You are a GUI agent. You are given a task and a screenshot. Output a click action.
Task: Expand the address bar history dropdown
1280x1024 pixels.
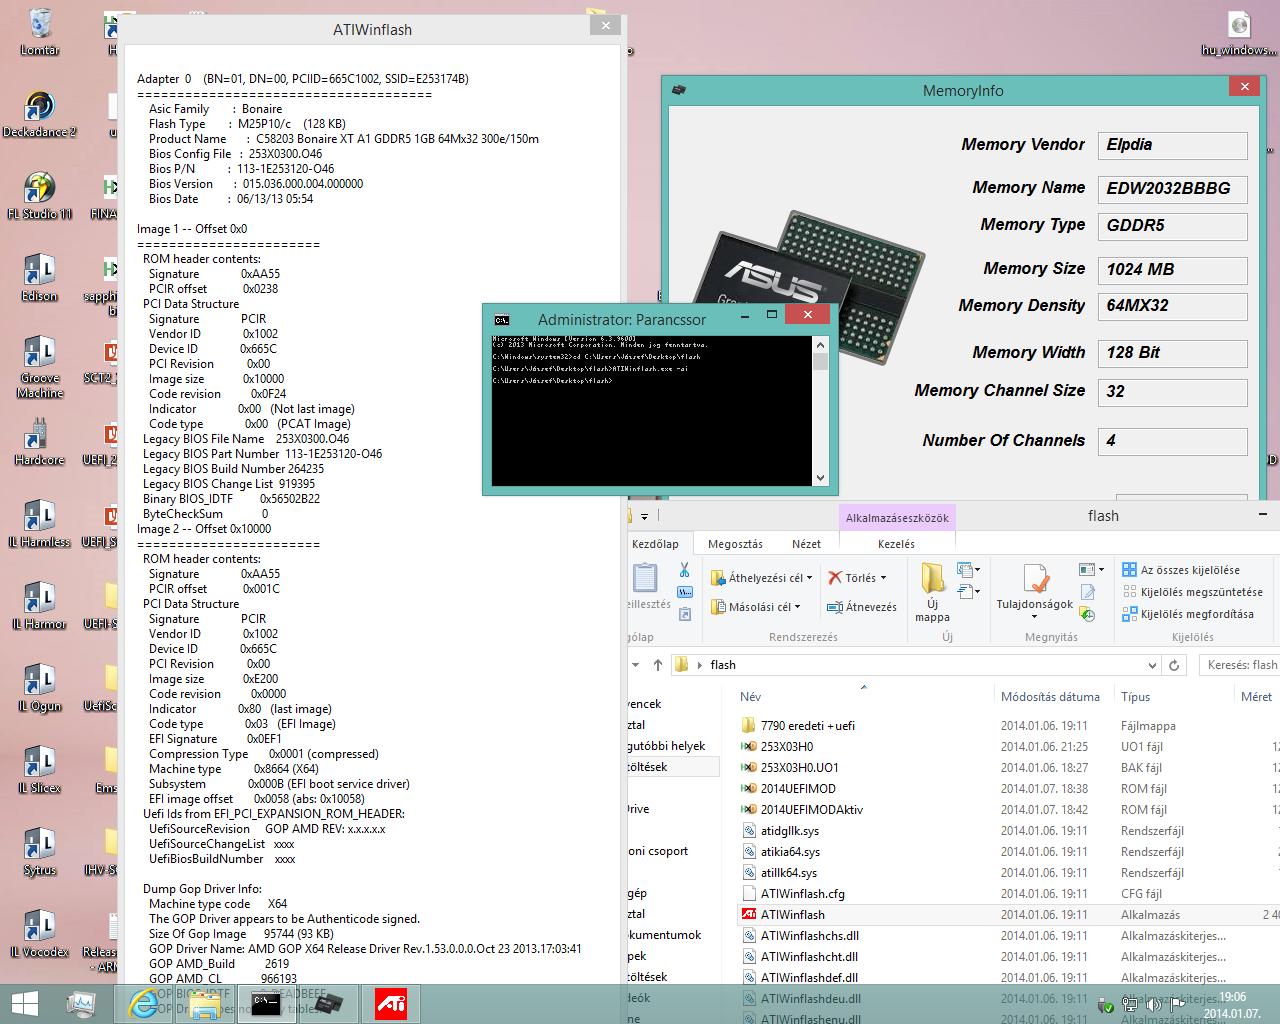pyautogui.click(x=1152, y=665)
